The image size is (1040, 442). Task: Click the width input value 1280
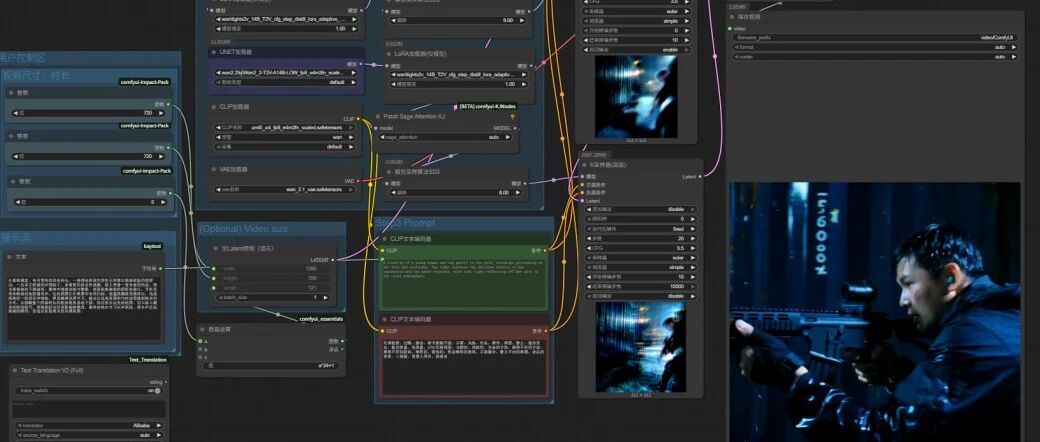[311, 269]
